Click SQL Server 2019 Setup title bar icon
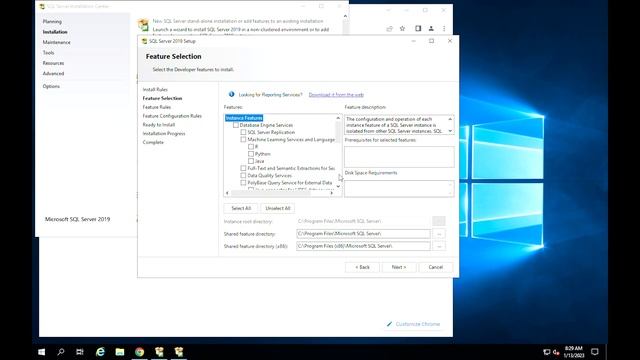Viewport: 640px width, 360px height. tap(144, 41)
